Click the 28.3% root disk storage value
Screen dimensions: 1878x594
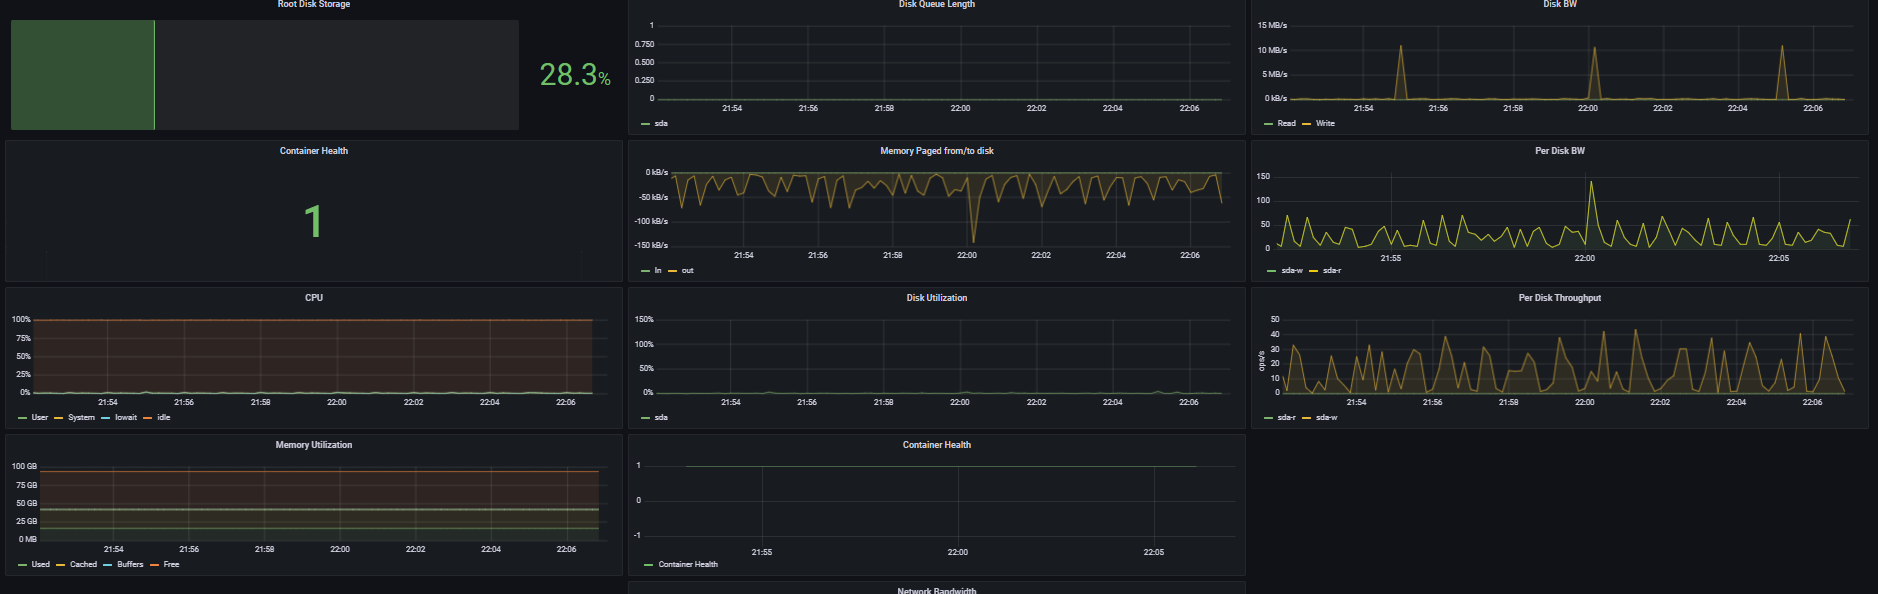(574, 75)
